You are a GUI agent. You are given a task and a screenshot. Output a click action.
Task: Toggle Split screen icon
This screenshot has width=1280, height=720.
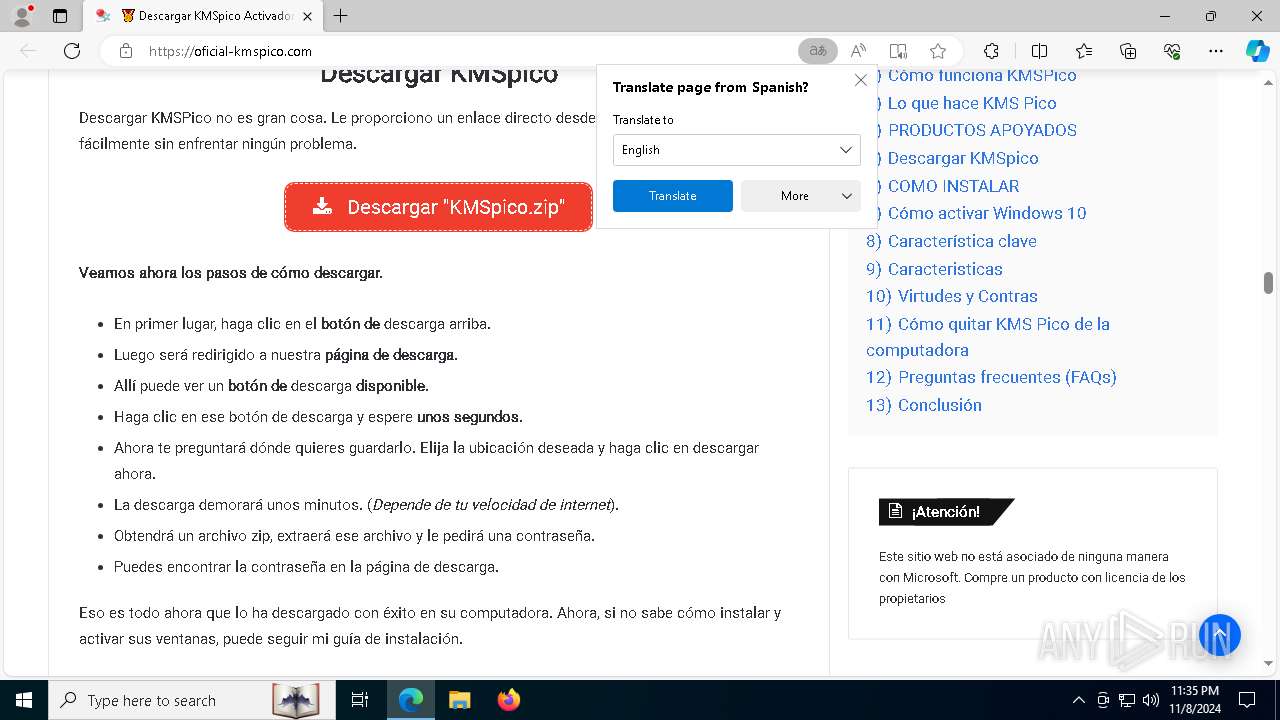pos(1039,51)
